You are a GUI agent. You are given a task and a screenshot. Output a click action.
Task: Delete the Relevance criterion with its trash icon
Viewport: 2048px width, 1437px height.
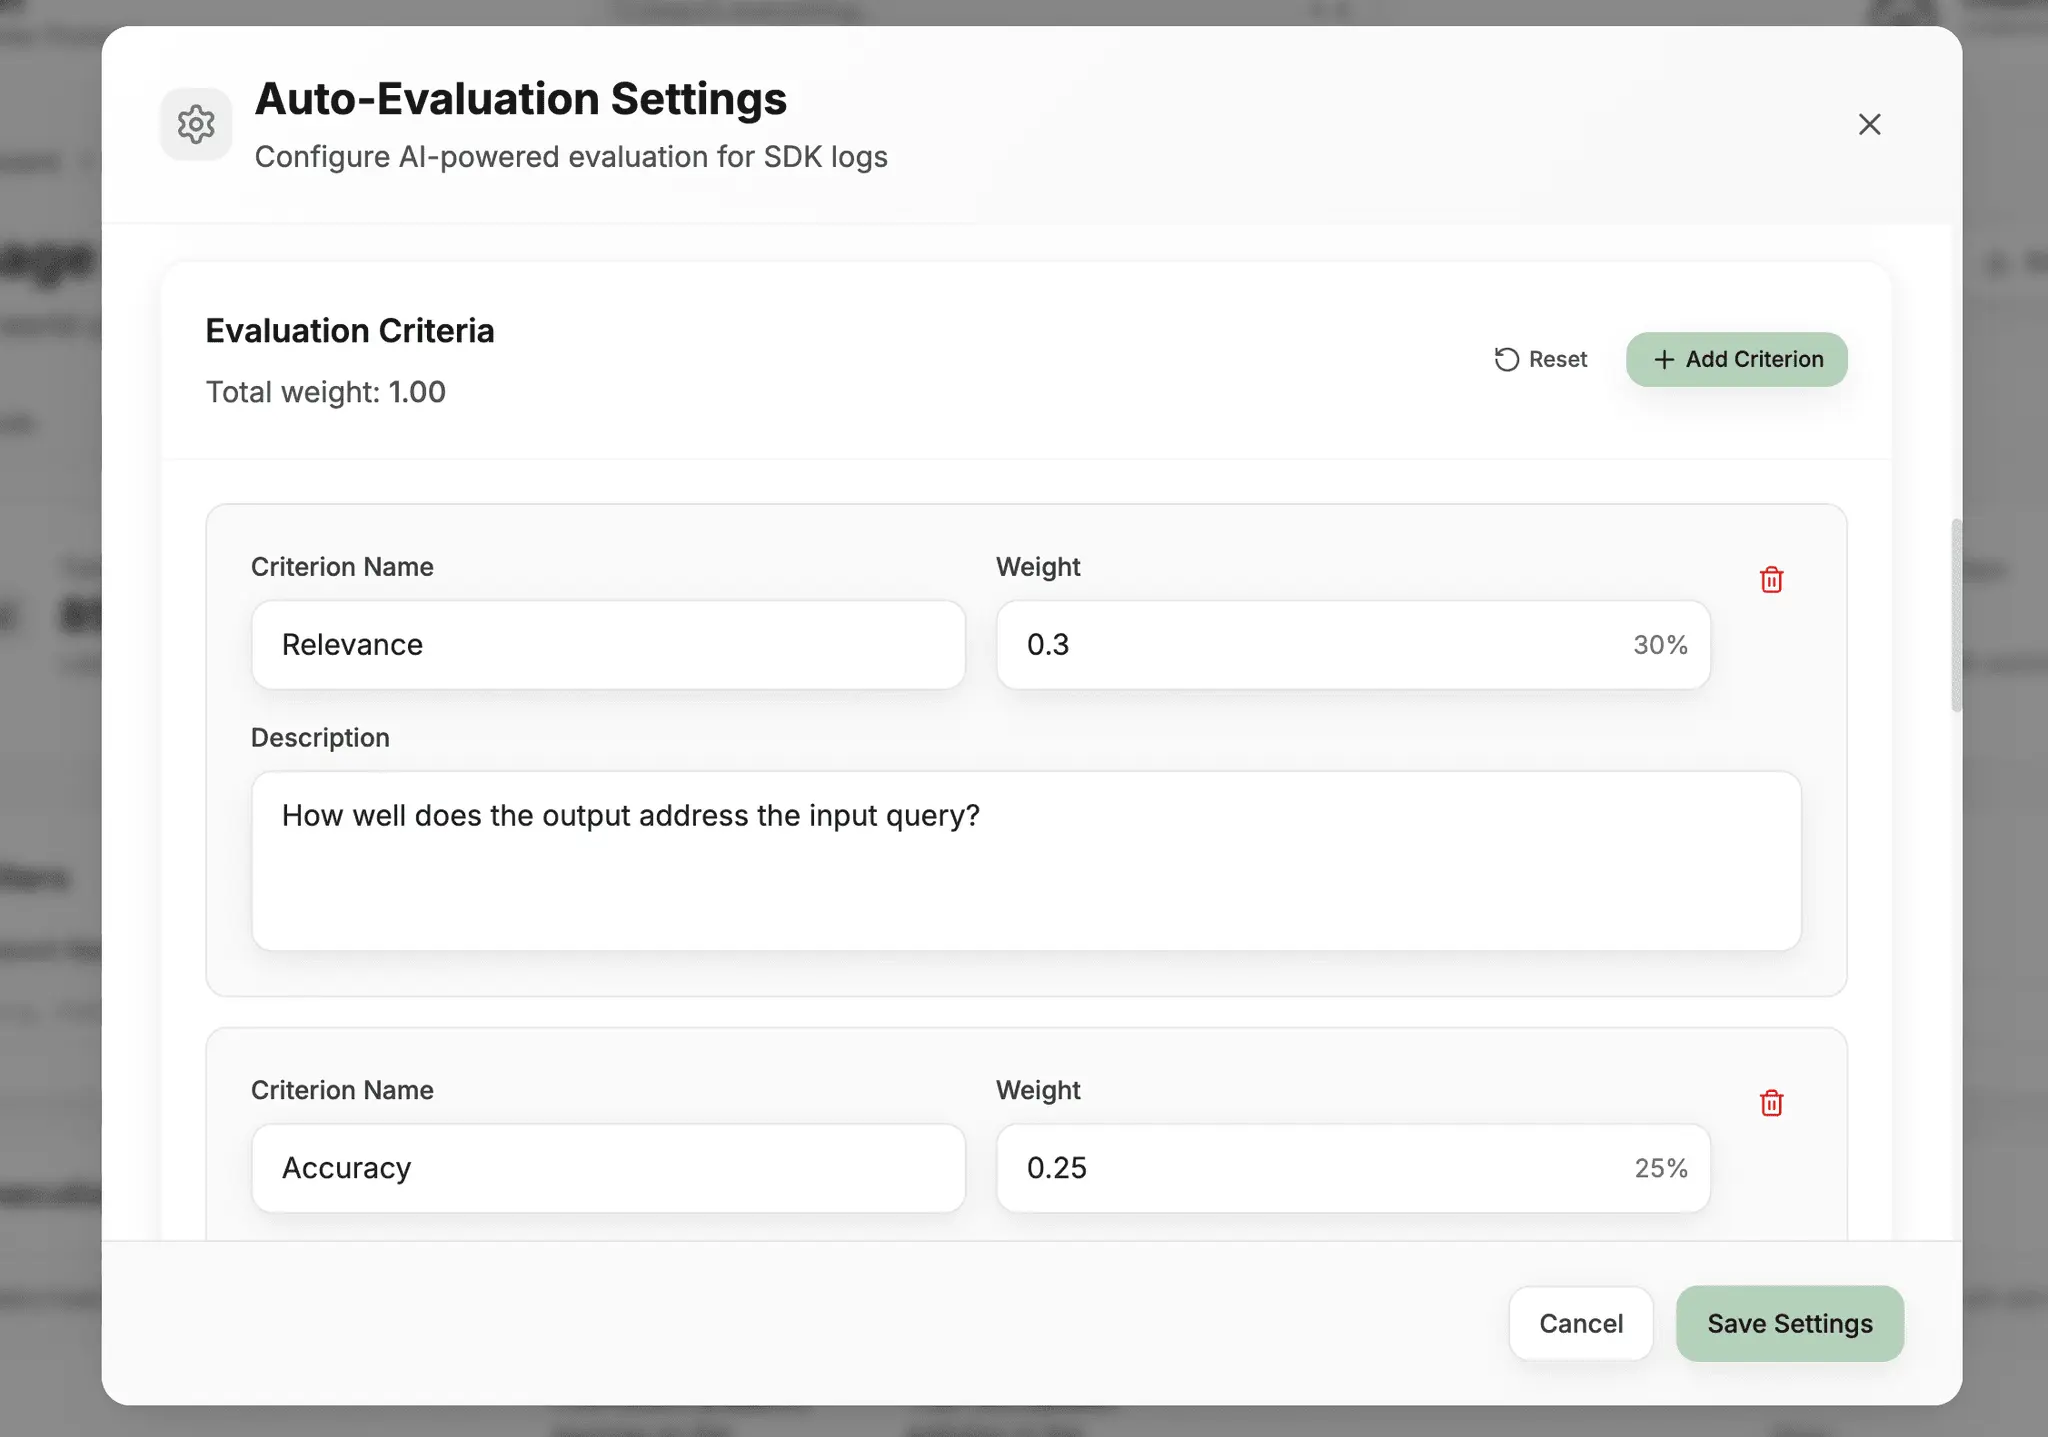click(1771, 580)
